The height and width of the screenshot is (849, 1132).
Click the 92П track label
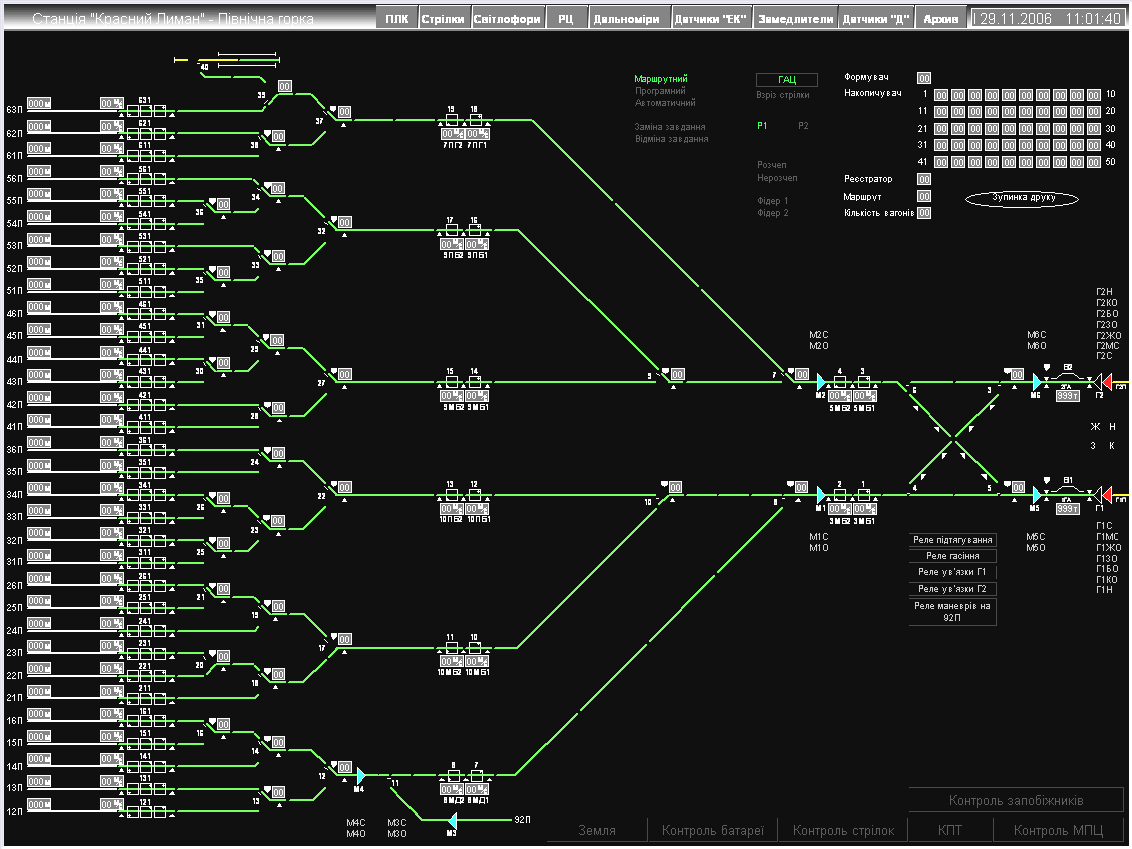523,820
